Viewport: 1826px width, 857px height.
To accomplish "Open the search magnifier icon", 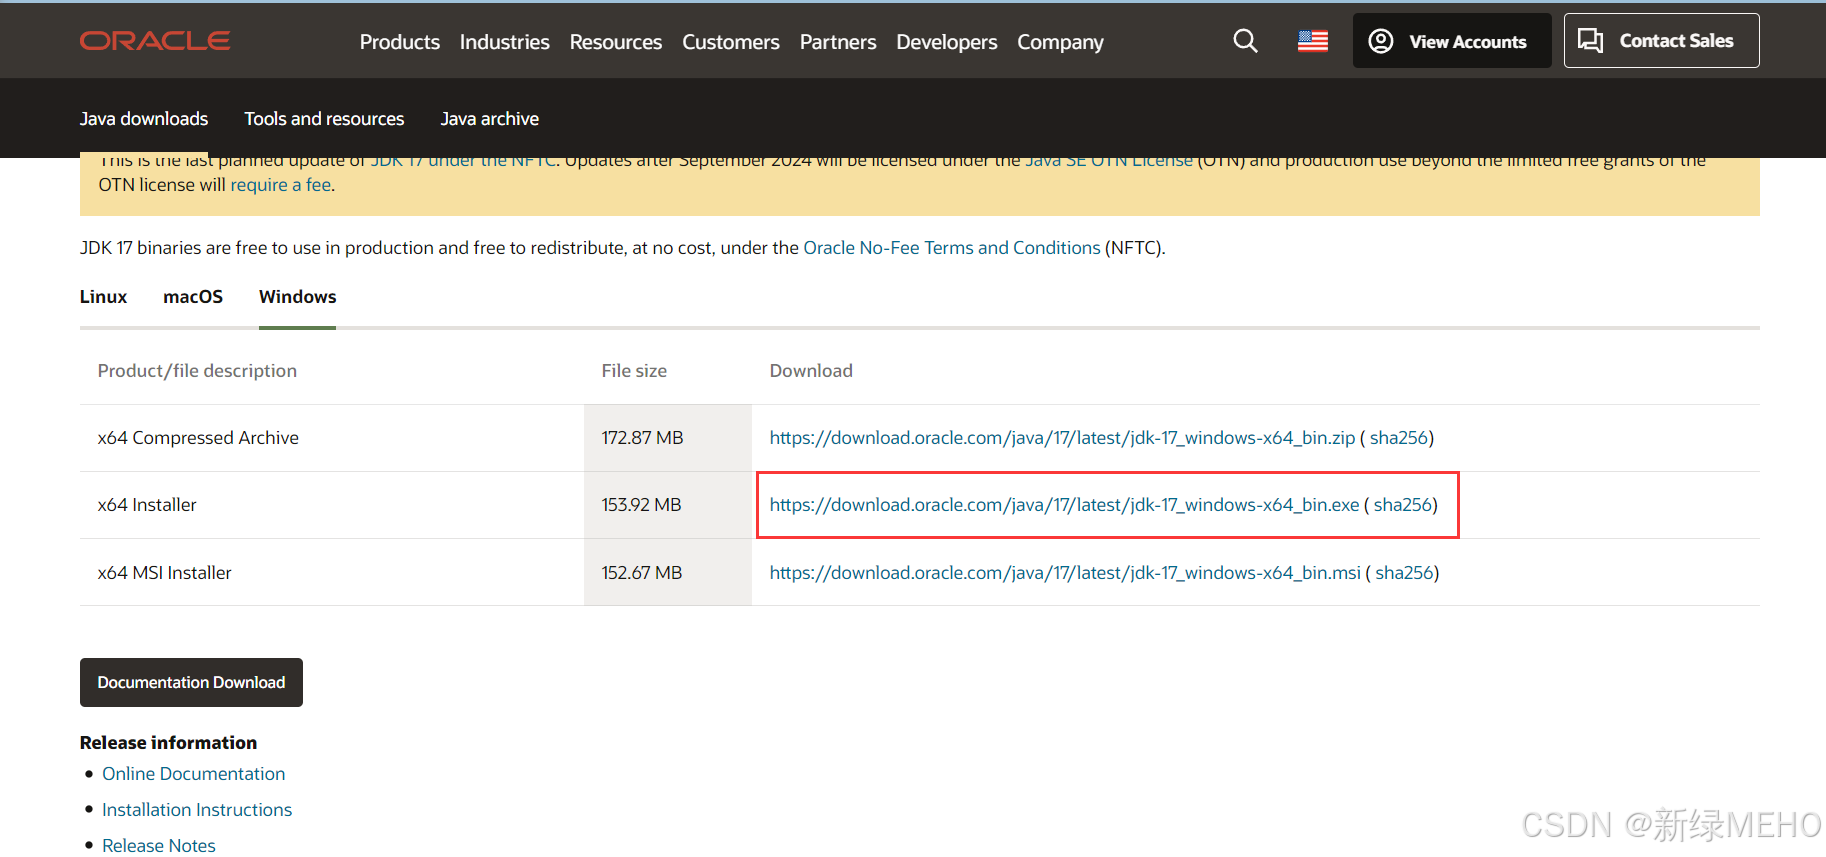I will [x=1245, y=41].
